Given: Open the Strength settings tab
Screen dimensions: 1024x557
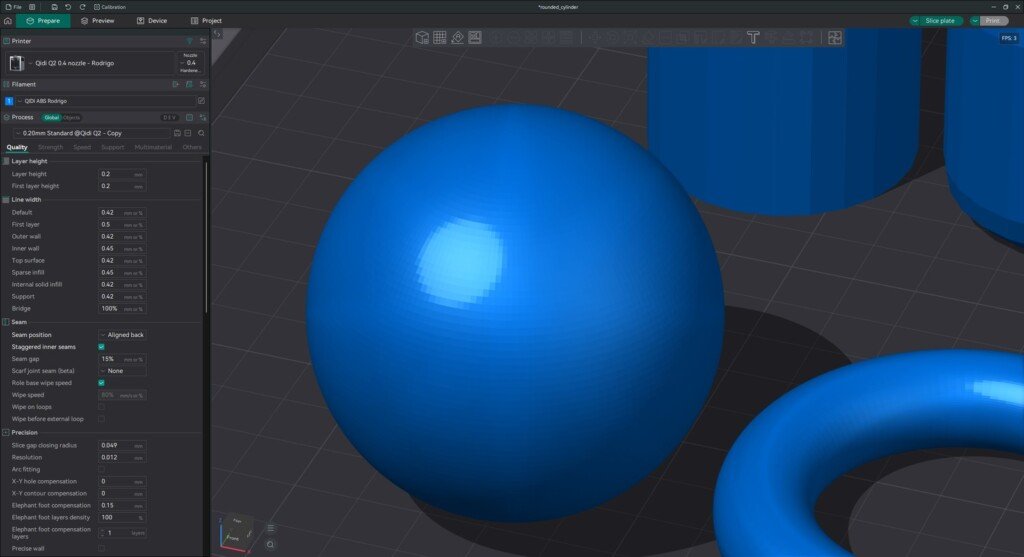Looking at the screenshot, I should click(x=50, y=148).
